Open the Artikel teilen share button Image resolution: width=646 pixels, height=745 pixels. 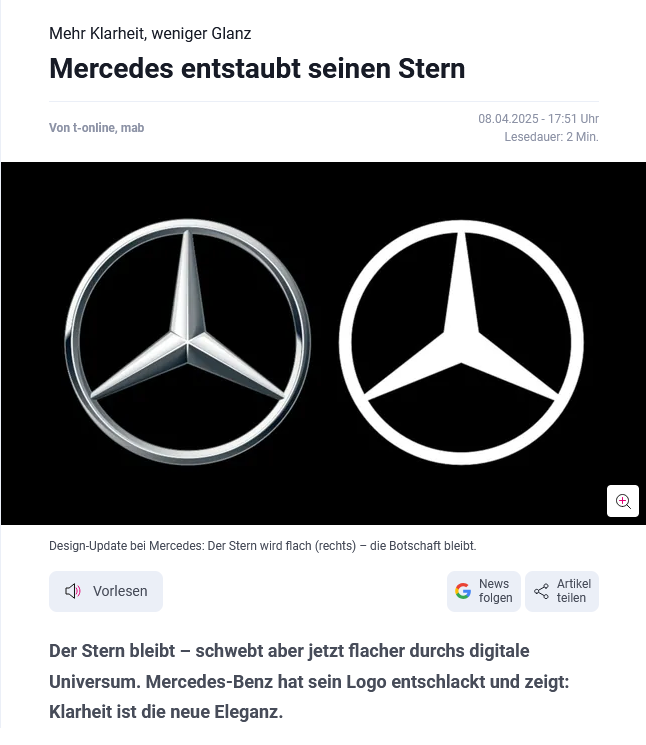[562, 591]
